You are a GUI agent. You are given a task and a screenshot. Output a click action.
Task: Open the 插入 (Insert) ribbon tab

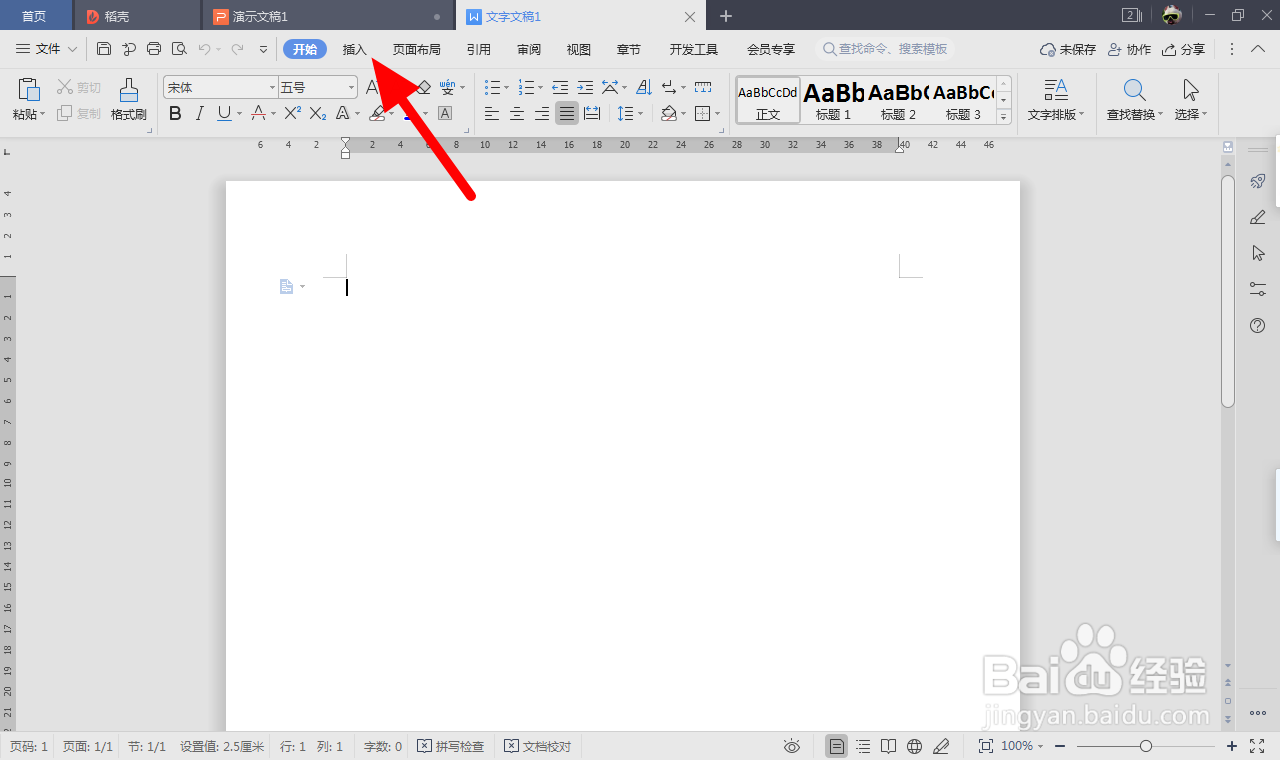tap(355, 49)
